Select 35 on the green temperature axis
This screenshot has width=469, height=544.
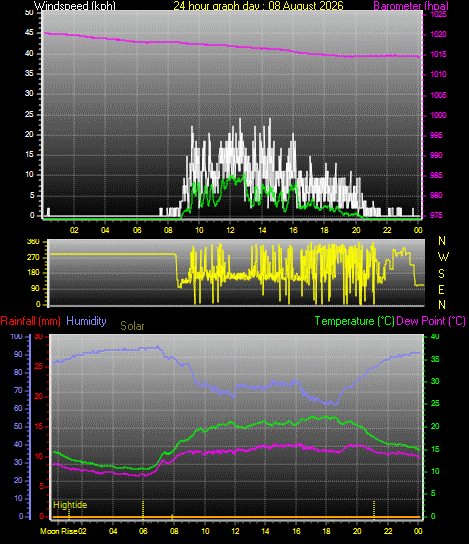pyautogui.click(x=435, y=359)
